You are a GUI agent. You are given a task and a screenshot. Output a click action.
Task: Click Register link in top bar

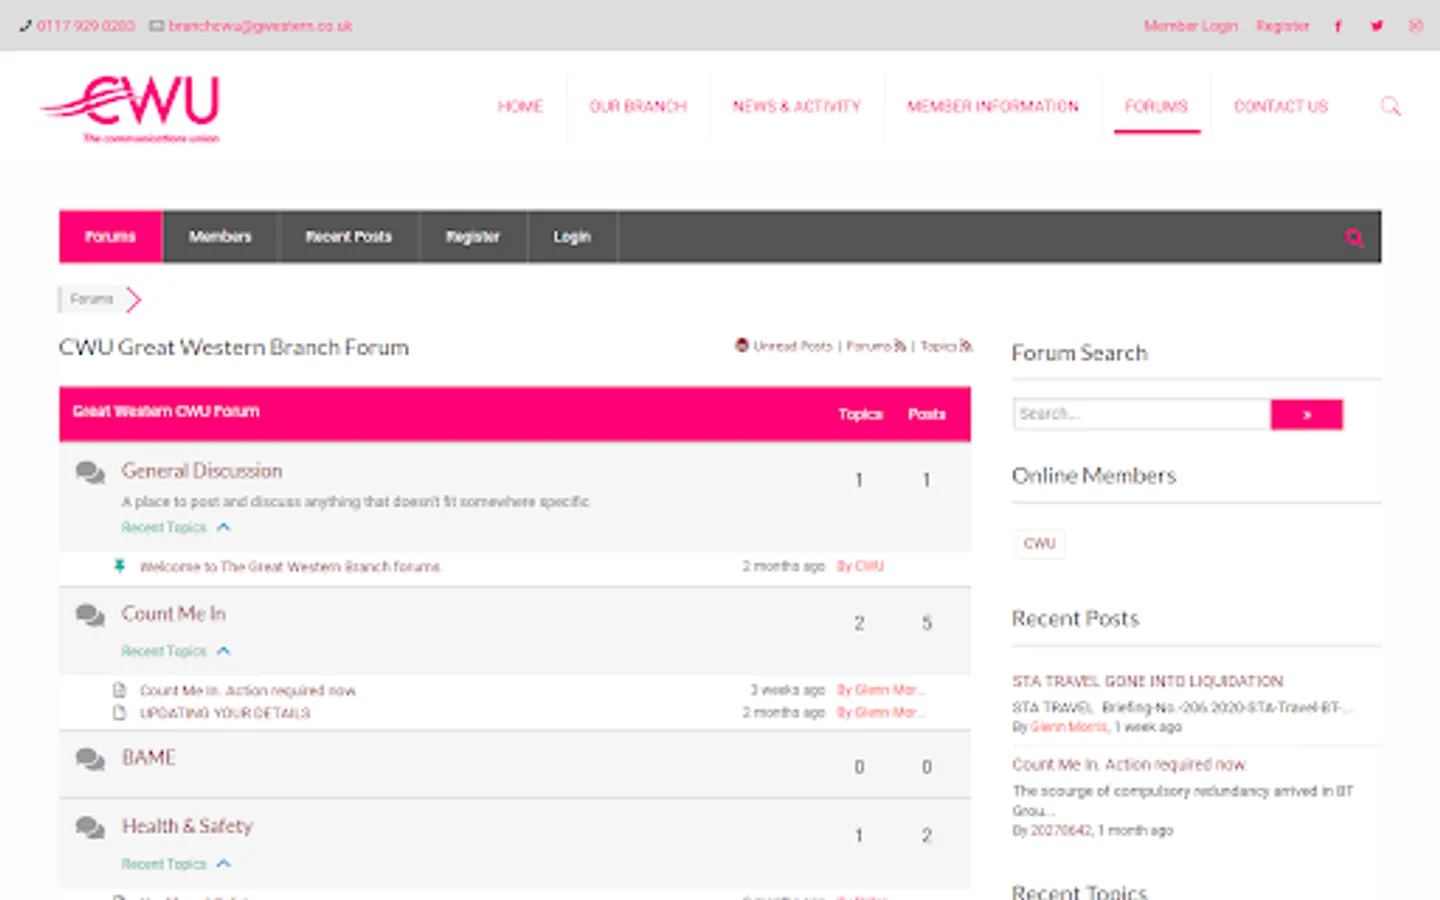(x=1283, y=26)
